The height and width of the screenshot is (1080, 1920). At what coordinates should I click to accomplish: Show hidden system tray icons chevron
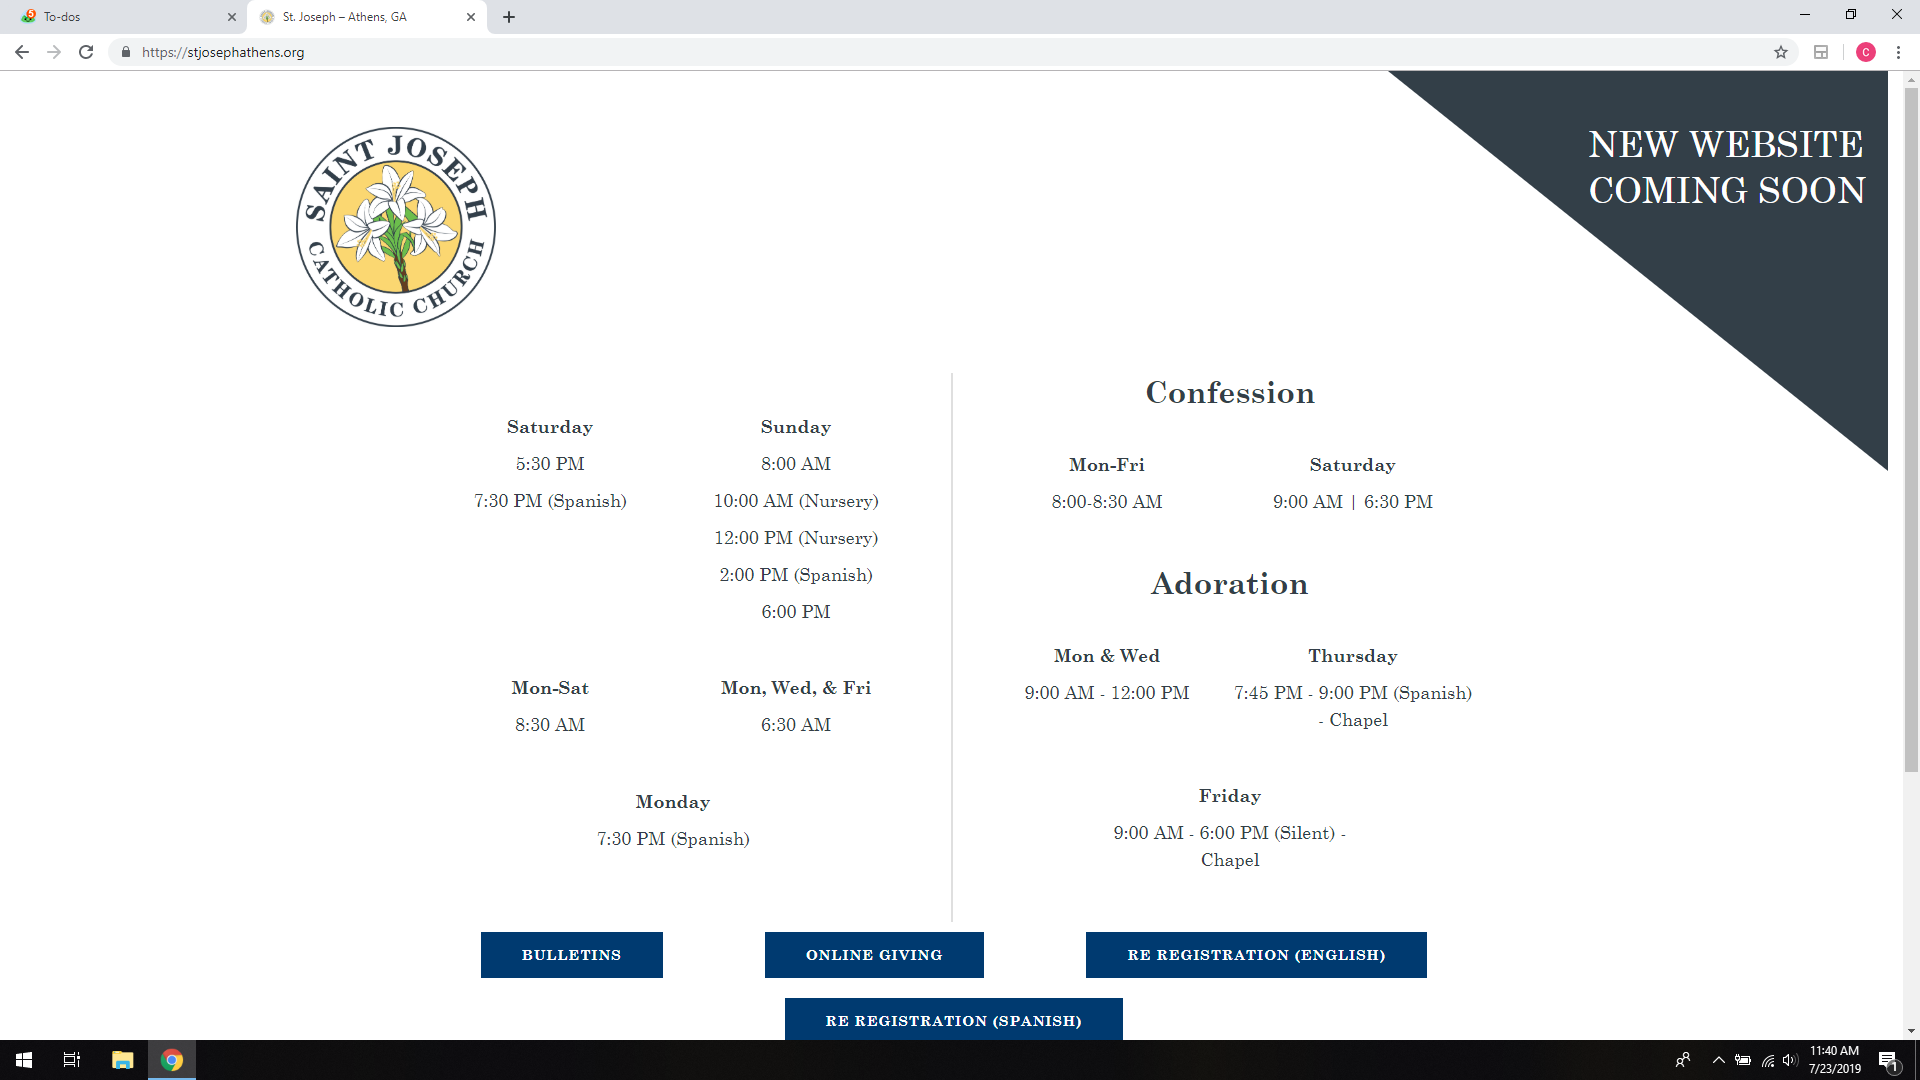[x=1718, y=1060]
